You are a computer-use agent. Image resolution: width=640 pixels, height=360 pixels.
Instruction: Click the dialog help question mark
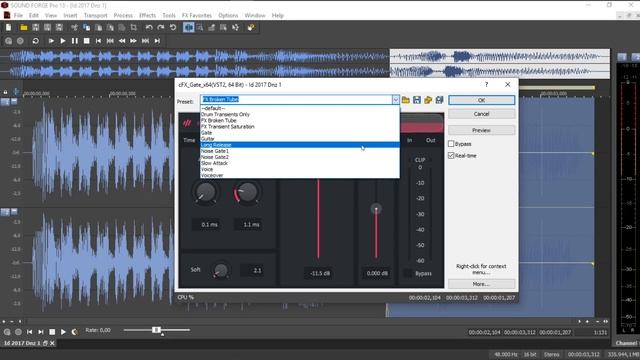coord(486,84)
